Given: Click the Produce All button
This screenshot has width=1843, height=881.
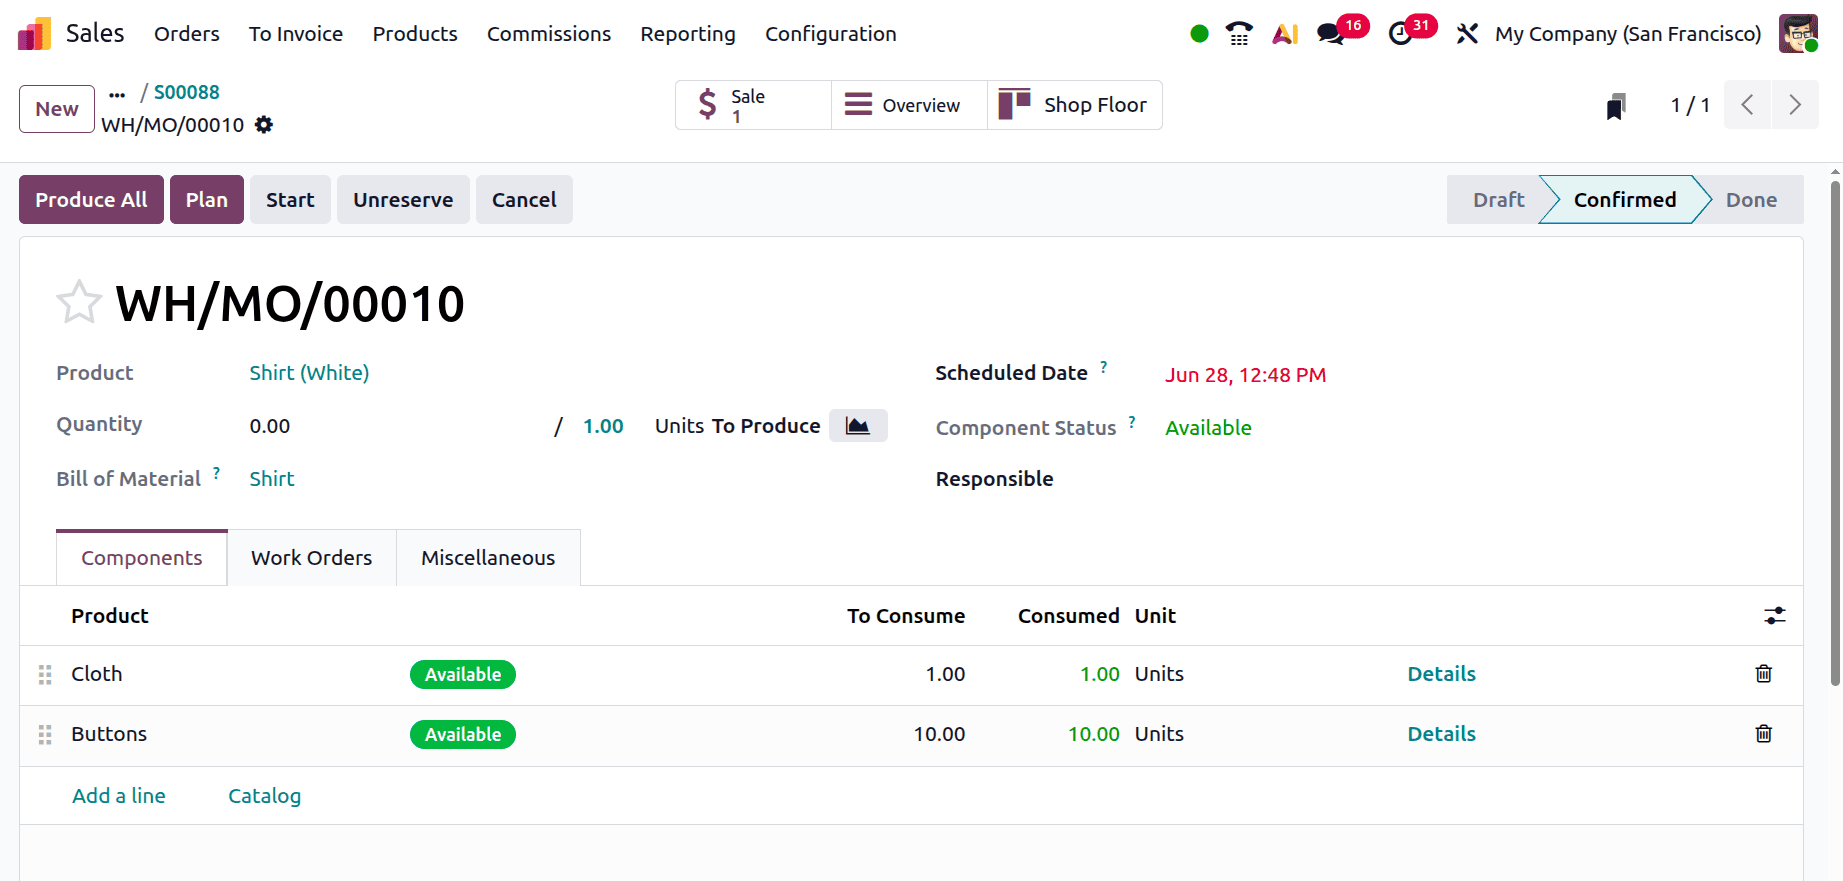Looking at the screenshot, I should (x=91, y=200).
